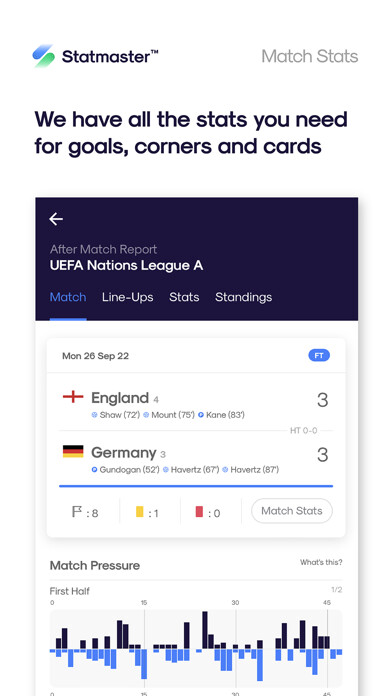Screen dimensions: 392x696
Task: Click the Statmaster logo icon
Action: [x=44, y=56]
